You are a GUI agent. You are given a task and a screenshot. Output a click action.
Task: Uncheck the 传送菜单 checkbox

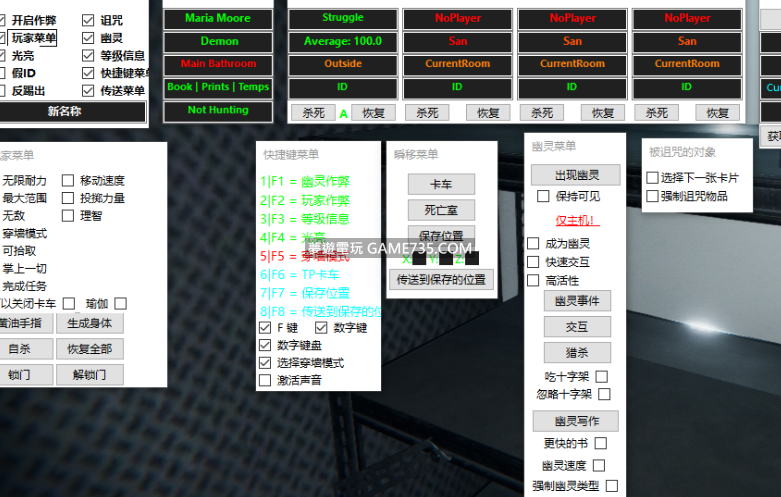pyautogui.click(x=88, y=91)
